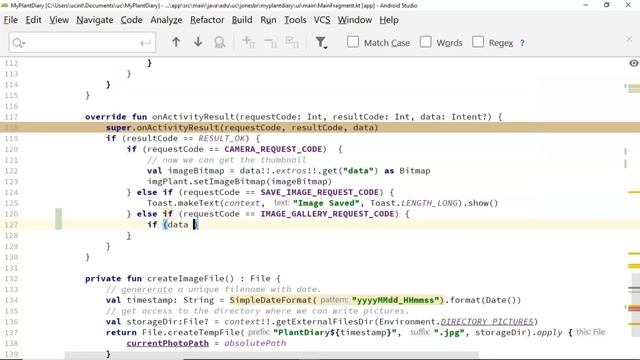Go to previous occurrence arrow

coord(176,42)
